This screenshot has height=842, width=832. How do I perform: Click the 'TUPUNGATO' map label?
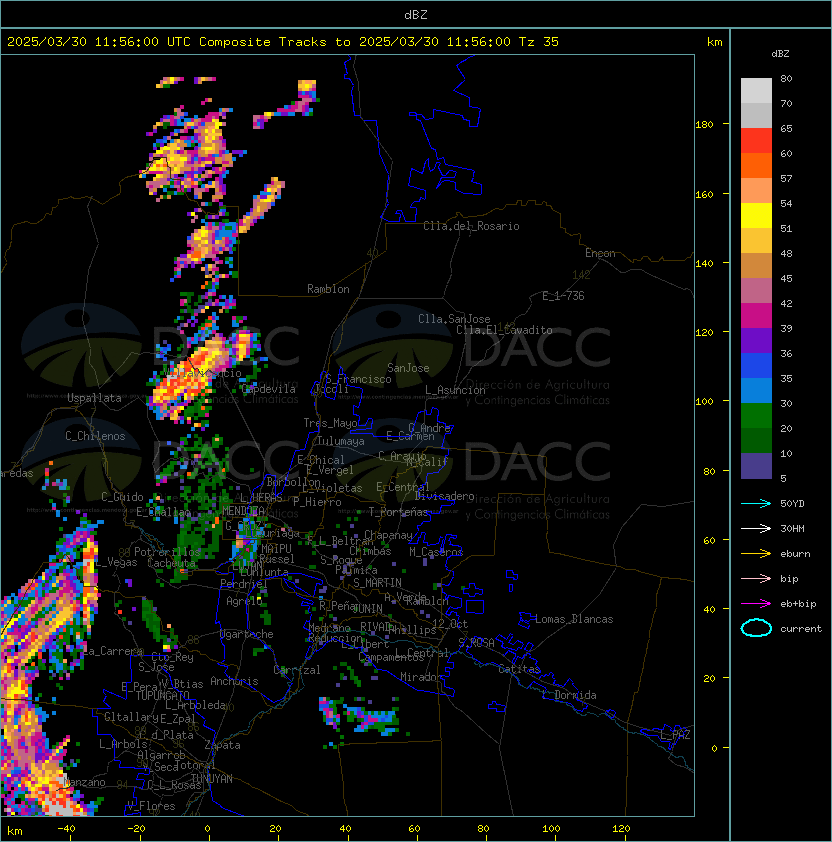pos(163,696)
